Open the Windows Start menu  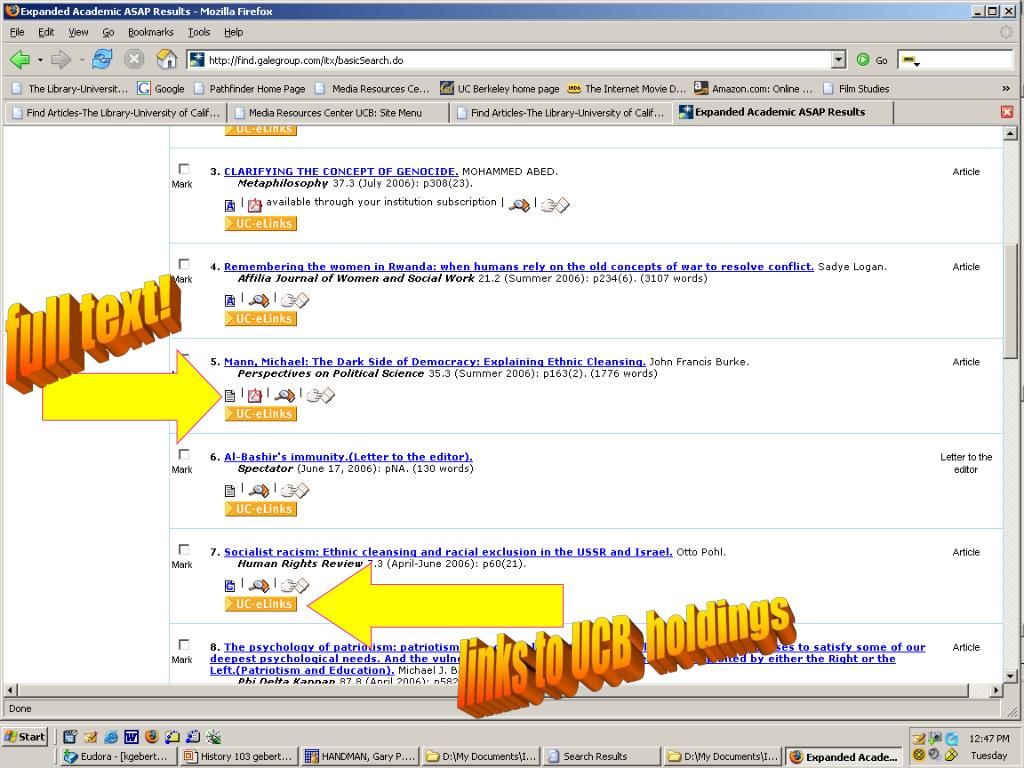[25, 737]
